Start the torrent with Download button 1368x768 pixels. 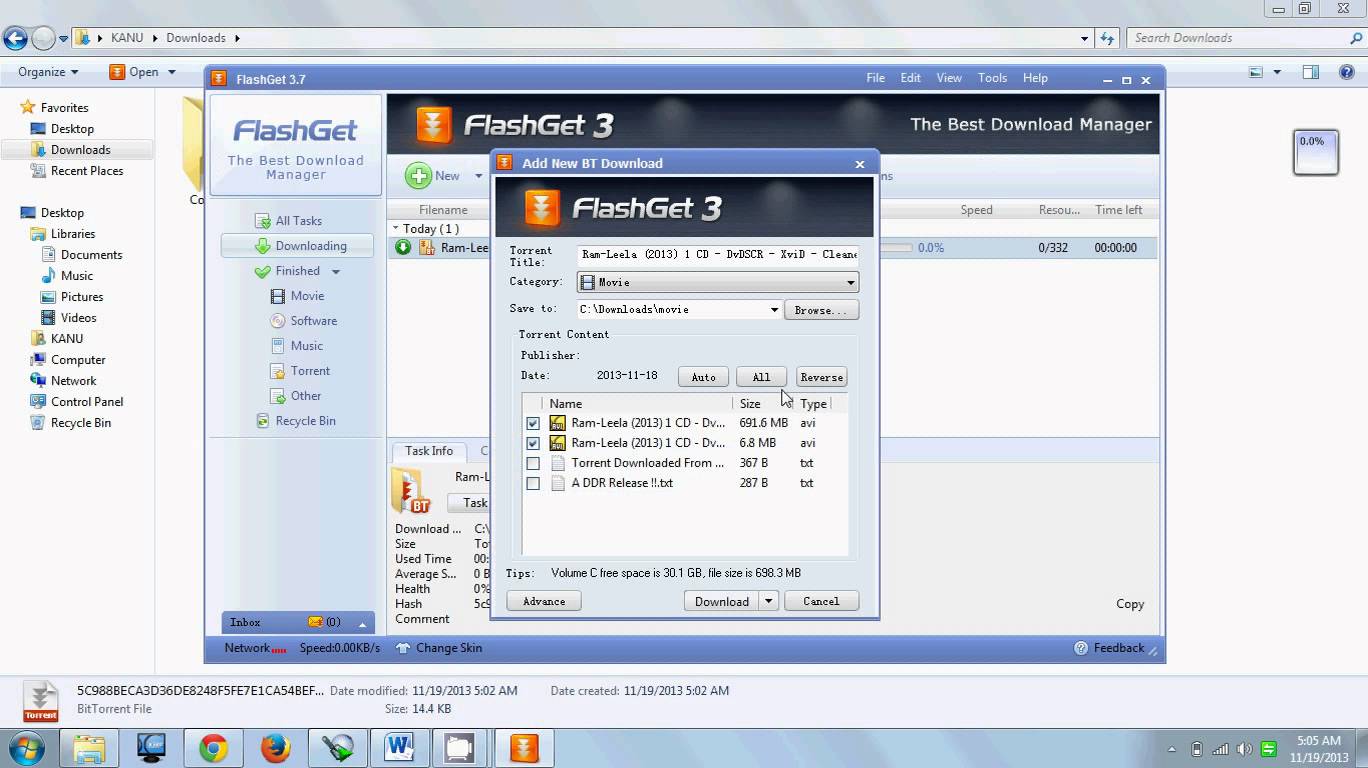[x=722, y=601]
